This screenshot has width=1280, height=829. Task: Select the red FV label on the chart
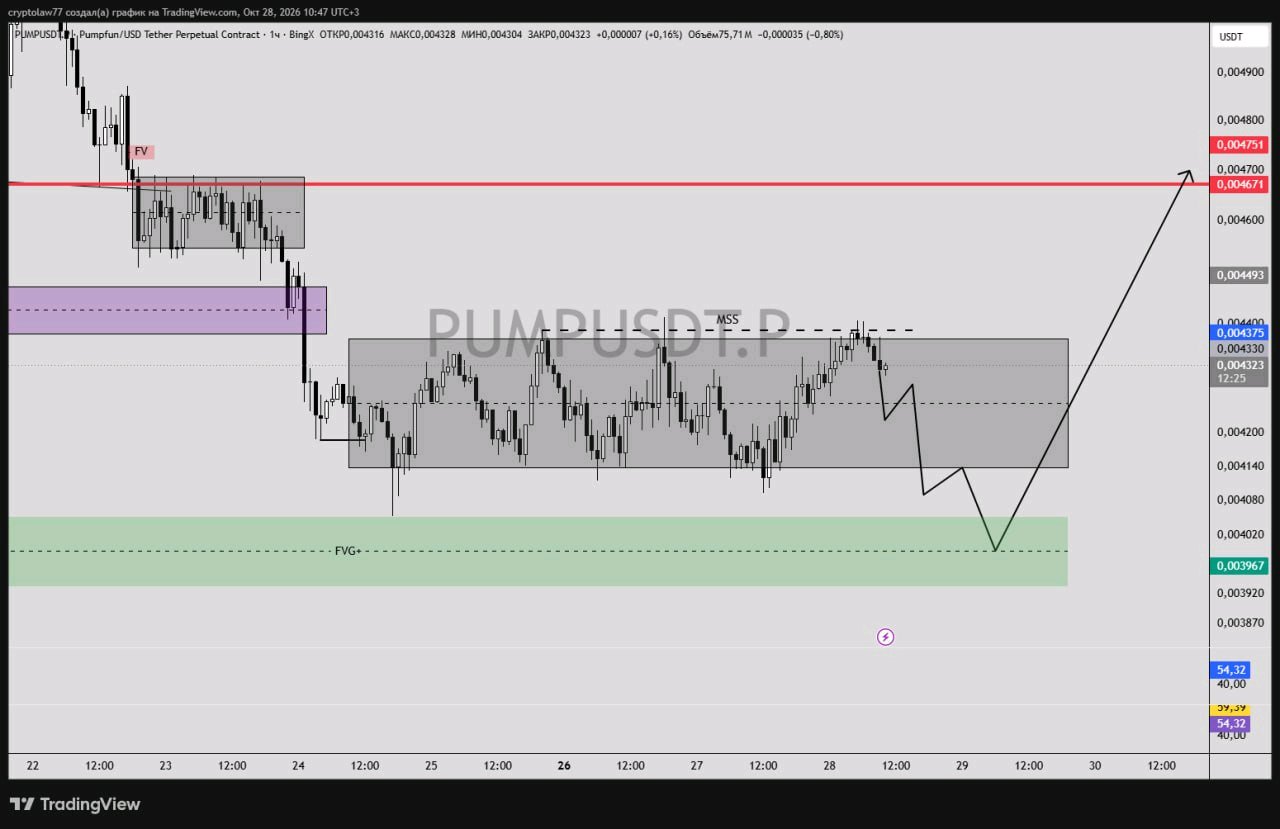pos(141,152)
